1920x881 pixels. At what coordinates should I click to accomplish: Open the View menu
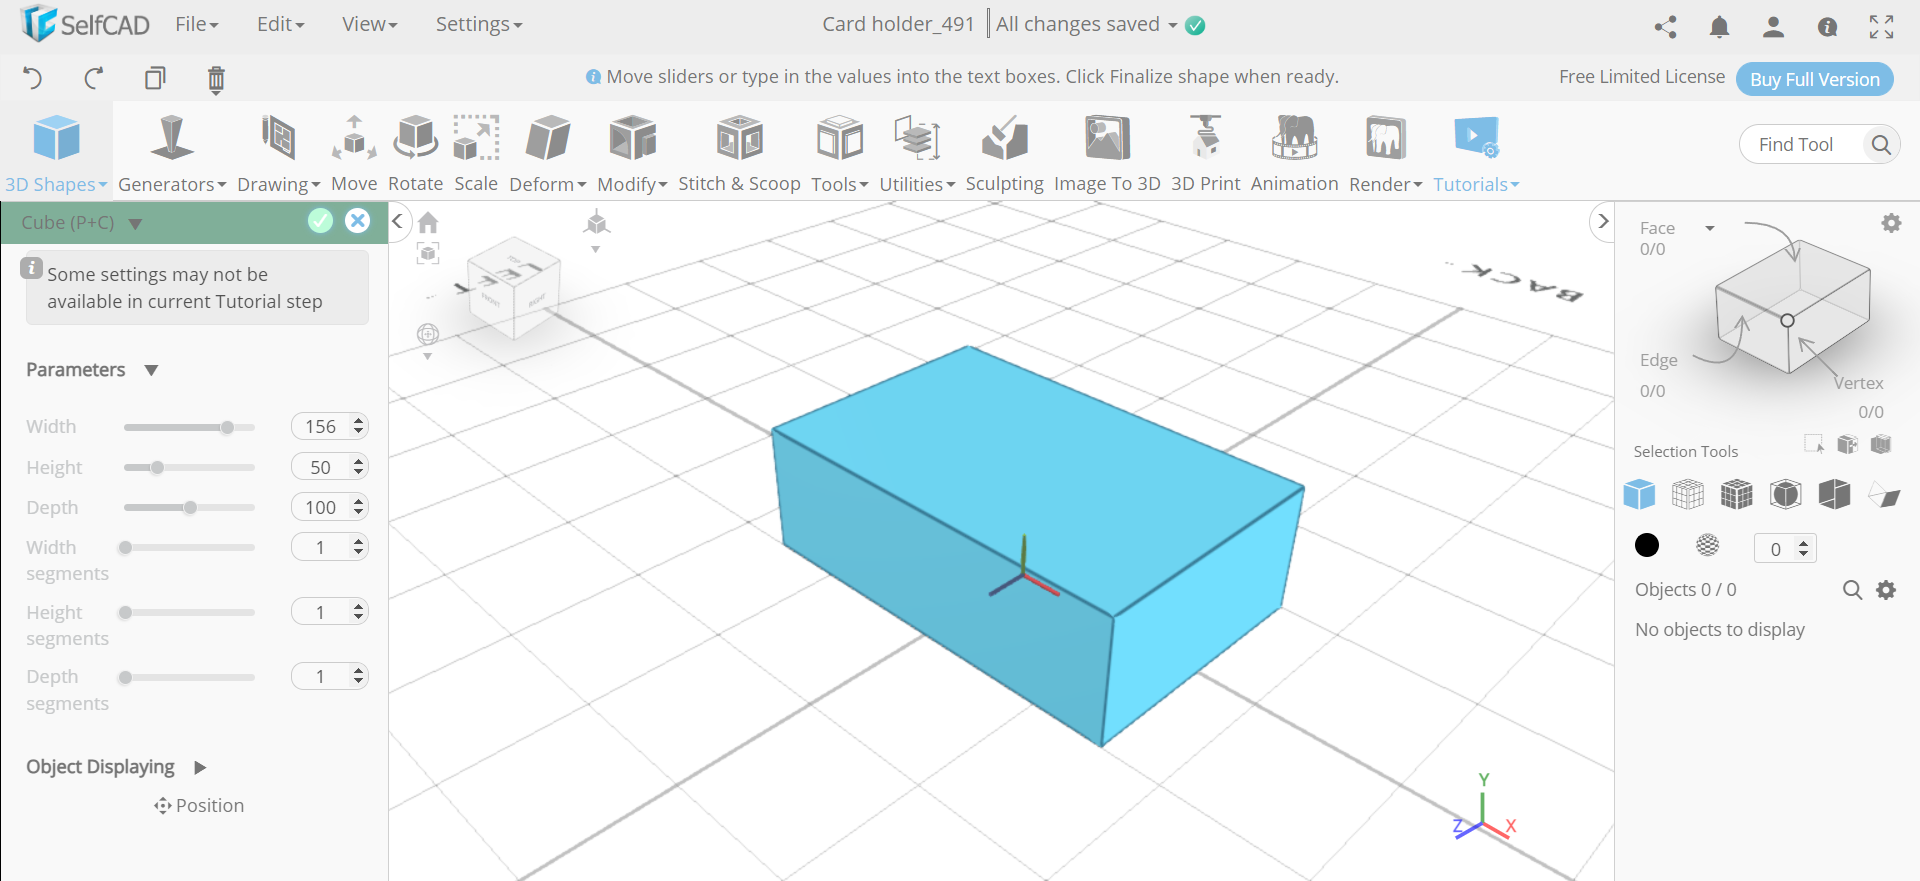coord(370,24)
